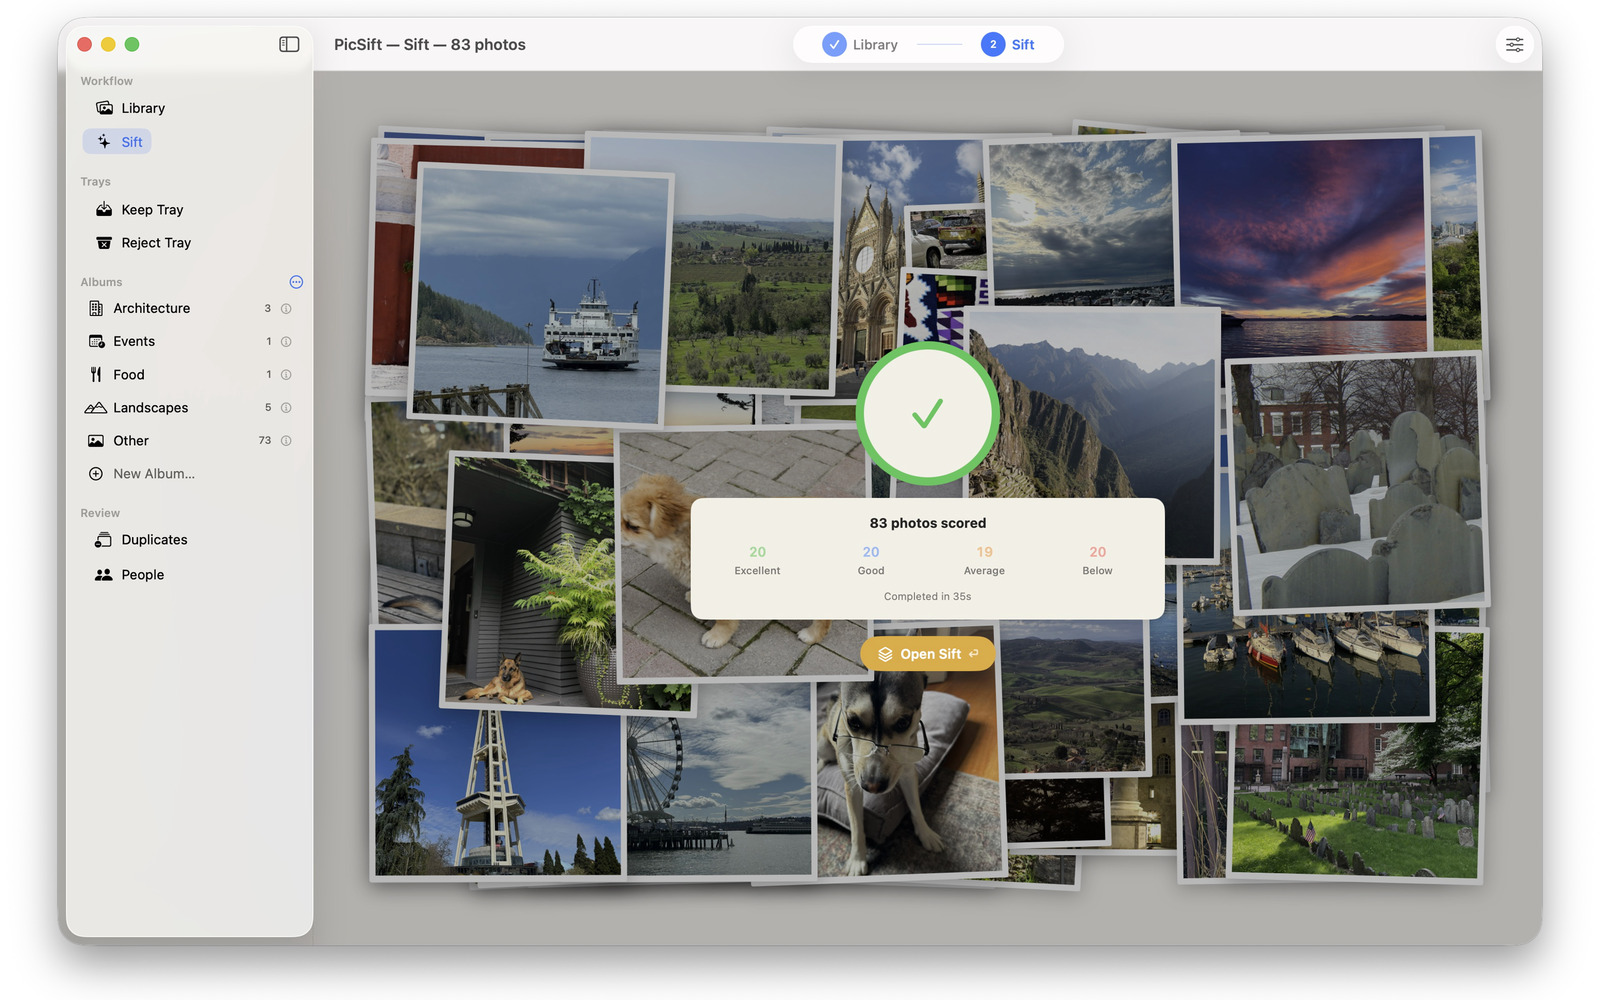The width and height of the screenshot is (1600, 1000).
Task: Open the Other album
Action: click(x=131, y=440)
